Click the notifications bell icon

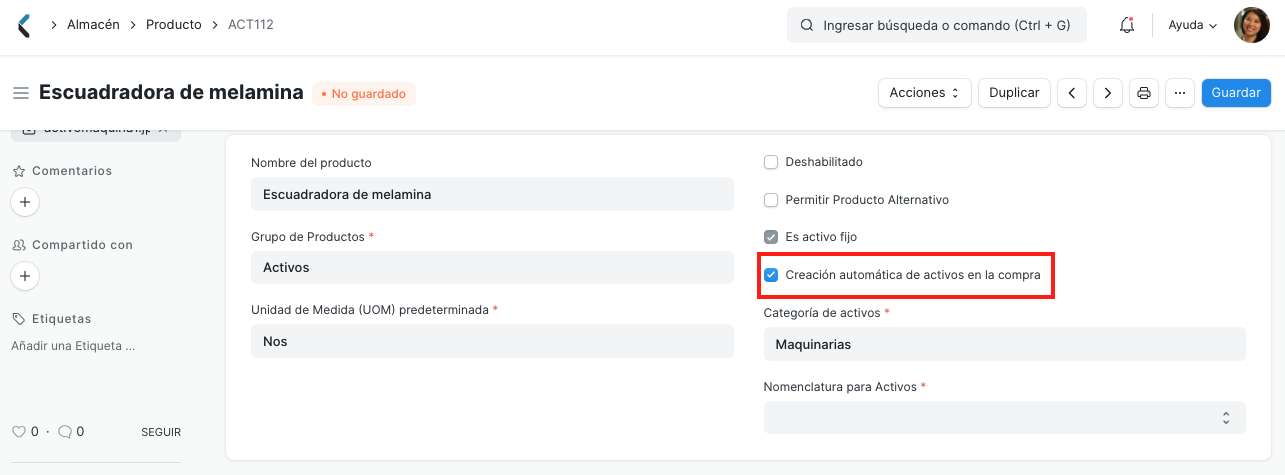tap(1126, 25)
